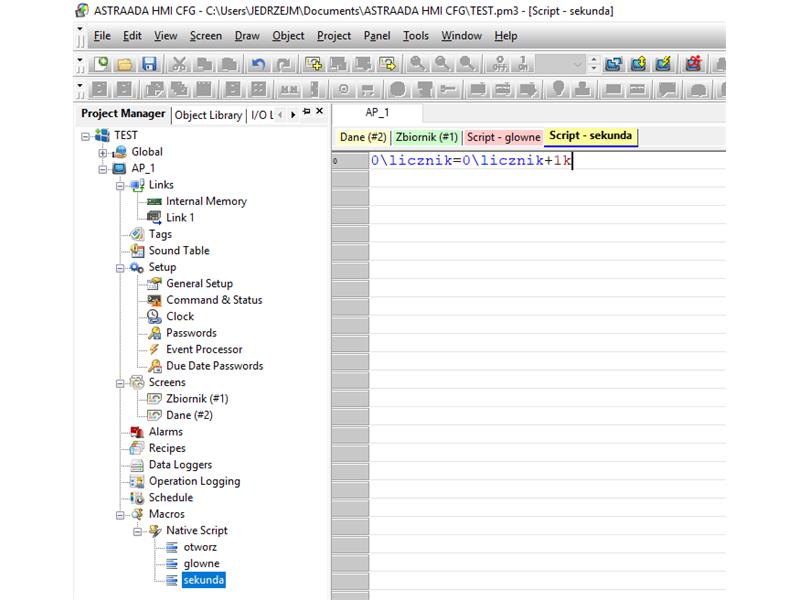Open a project with the folder icon

coord(125,64)
